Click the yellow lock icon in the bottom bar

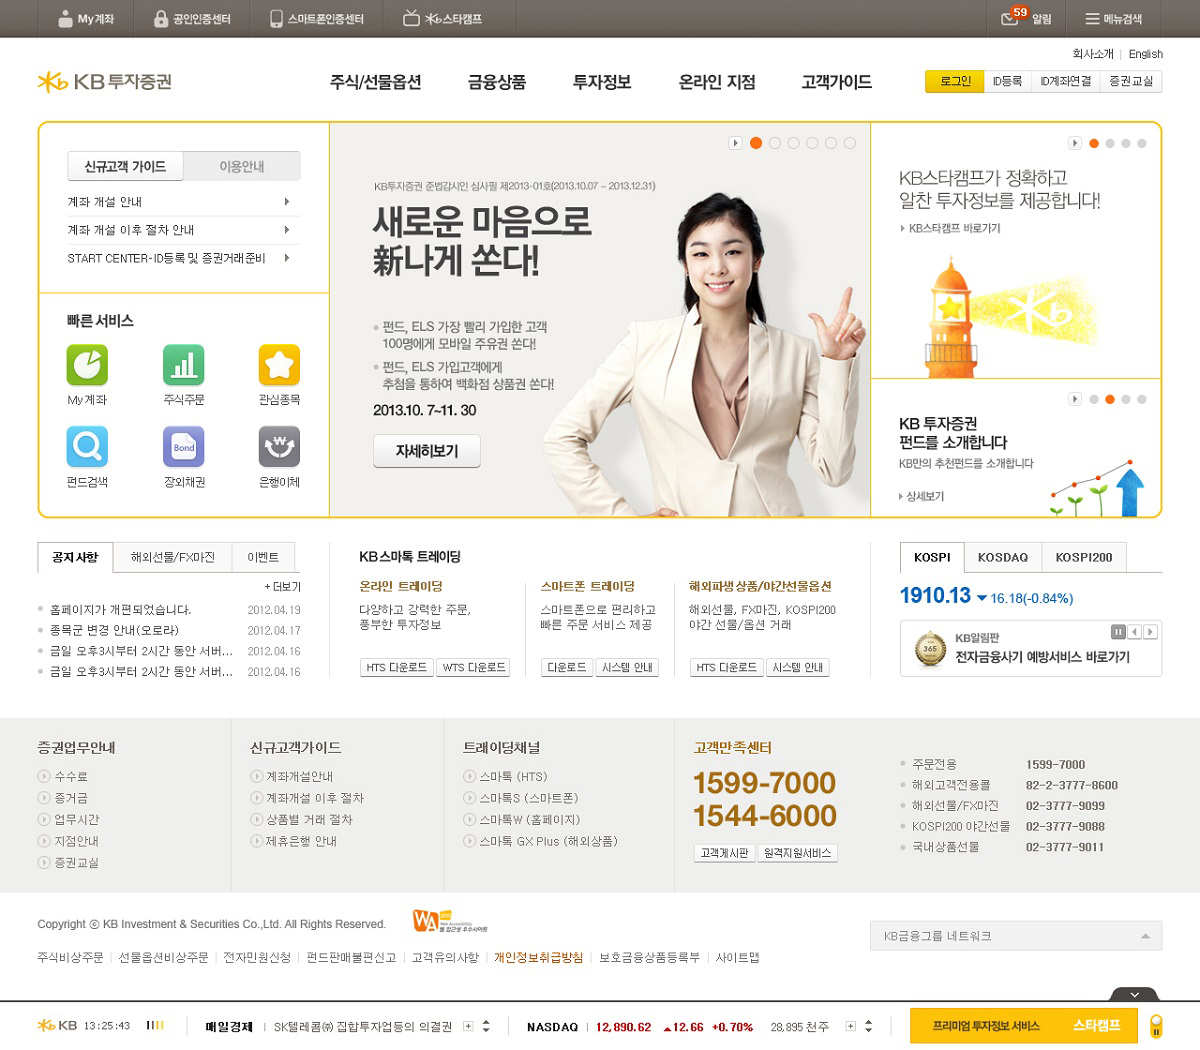coord(1156,1027)
